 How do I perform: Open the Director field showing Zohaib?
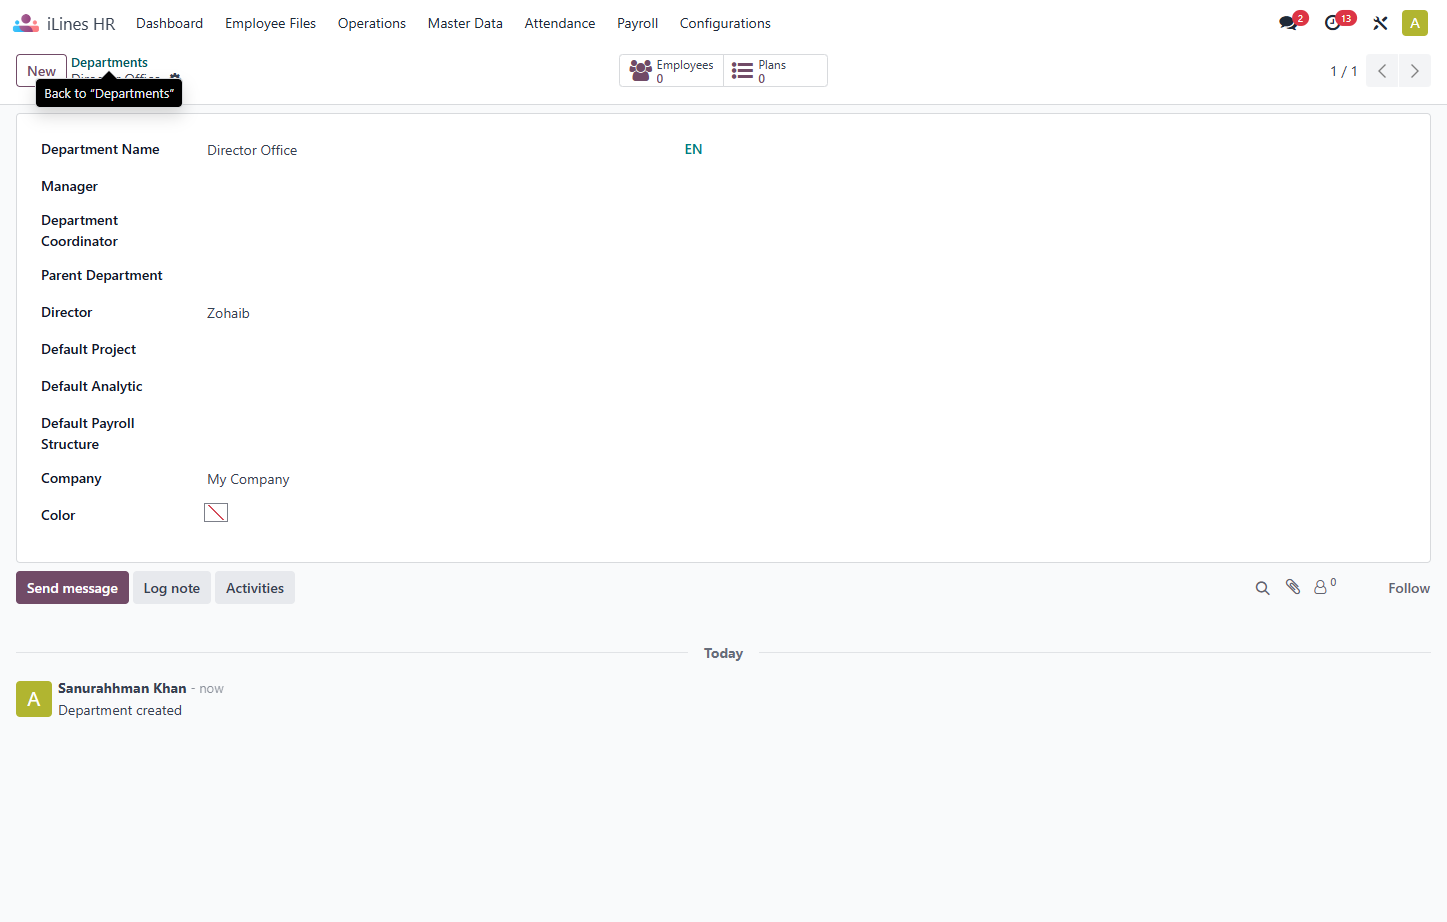455,313
